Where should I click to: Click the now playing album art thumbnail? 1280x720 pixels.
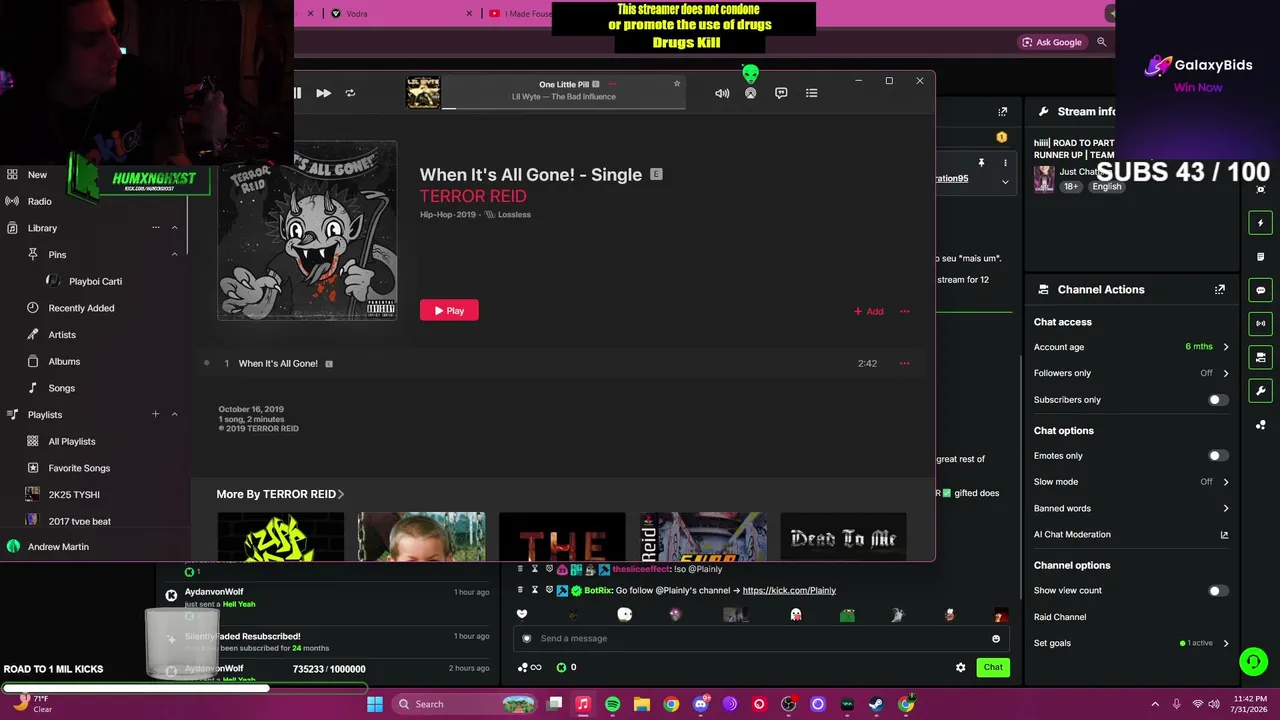click(x=423, y=92)
